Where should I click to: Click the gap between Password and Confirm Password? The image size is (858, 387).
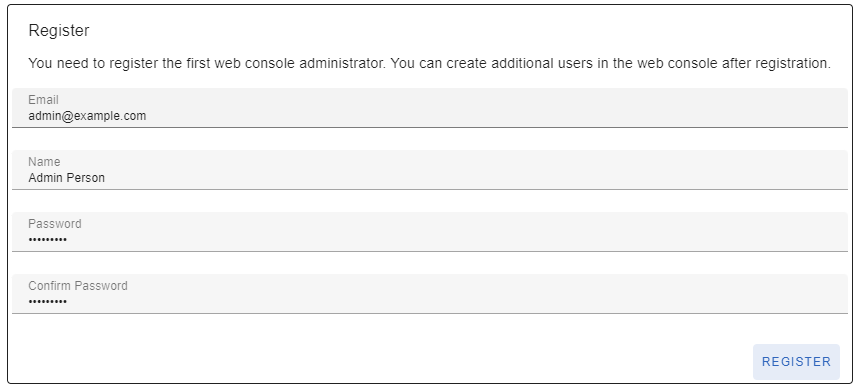430,263
